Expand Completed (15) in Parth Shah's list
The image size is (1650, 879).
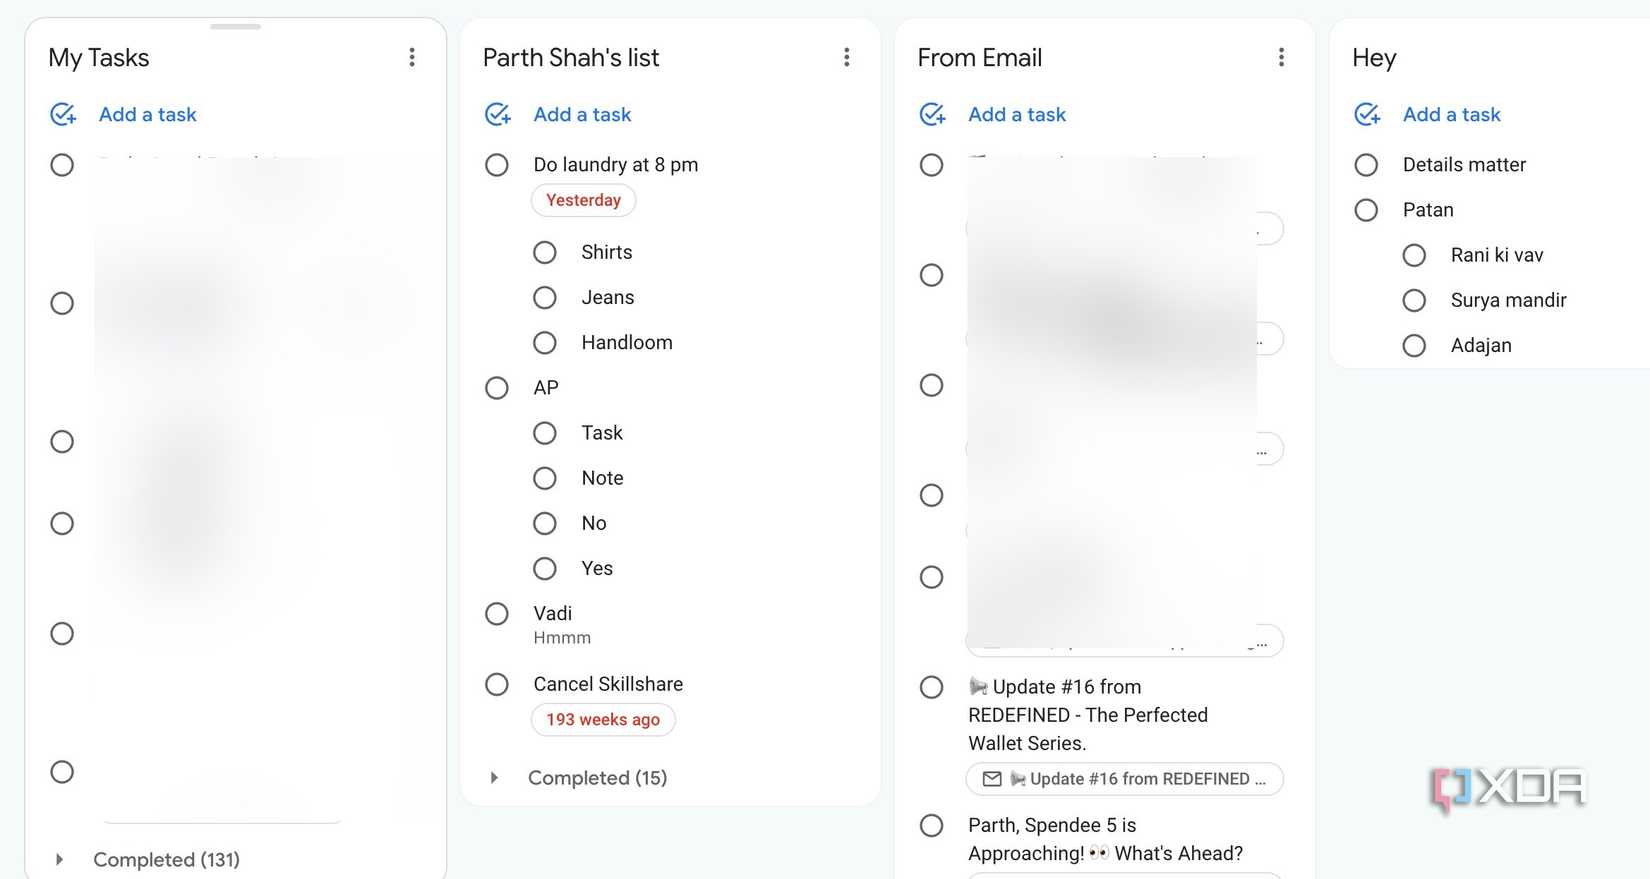click(493, 777)
